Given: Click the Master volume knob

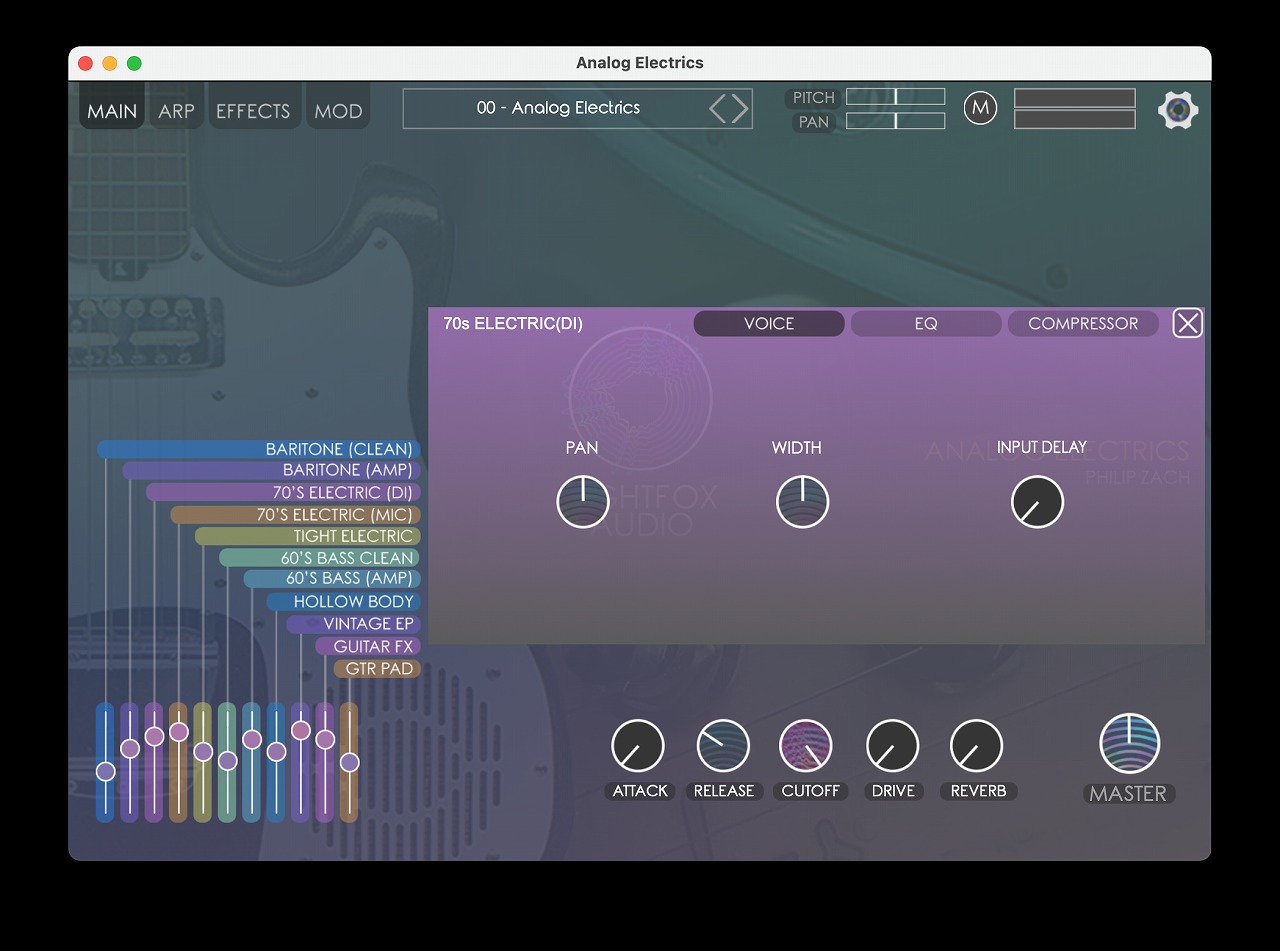Looking at the screenshot, I should 1129,744.
